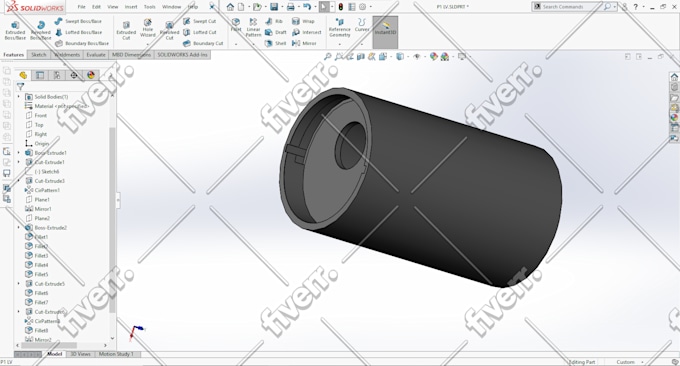This screenshot has width=680, height=366.
Task: Click the Zoom to Fit icon
Action: pos(327,56)
